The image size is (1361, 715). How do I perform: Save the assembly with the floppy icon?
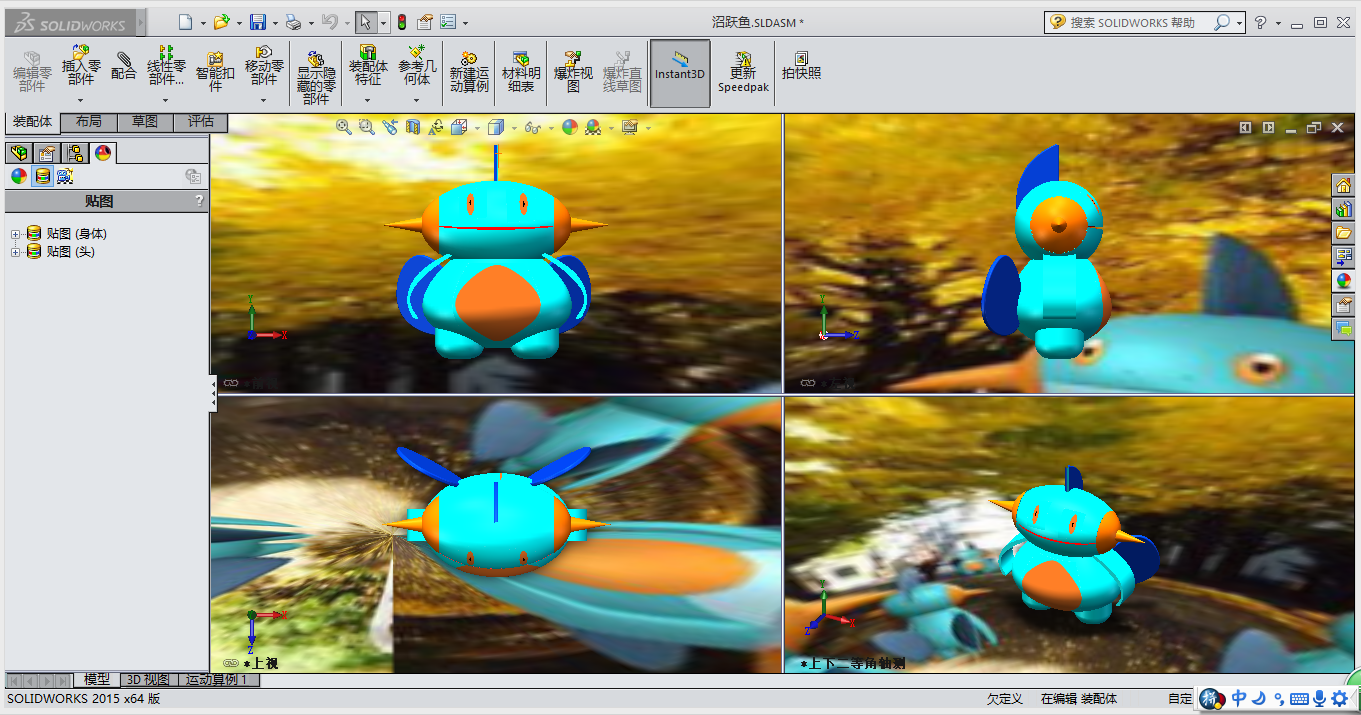click(x=258, y=22)
